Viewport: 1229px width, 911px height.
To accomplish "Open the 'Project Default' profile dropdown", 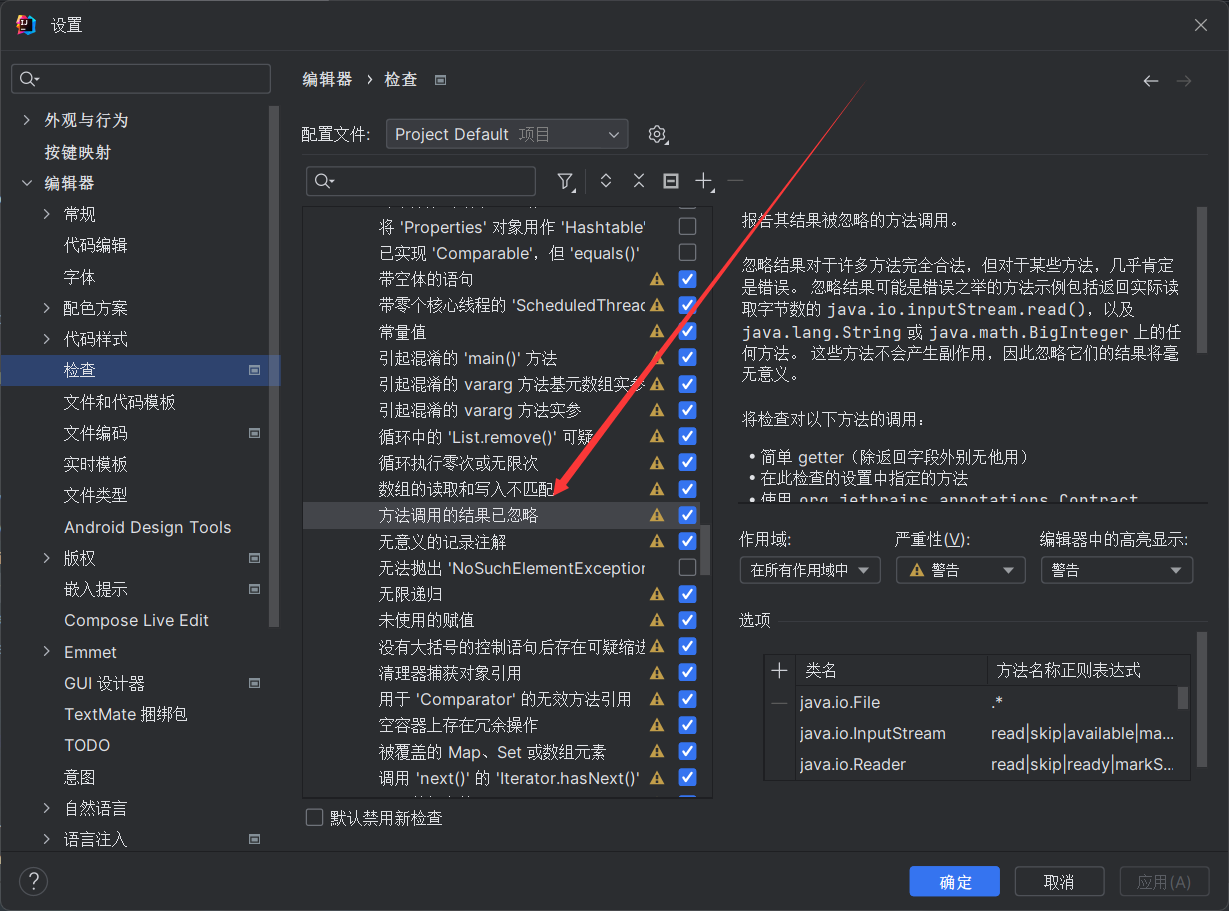I will pos(507,134).
